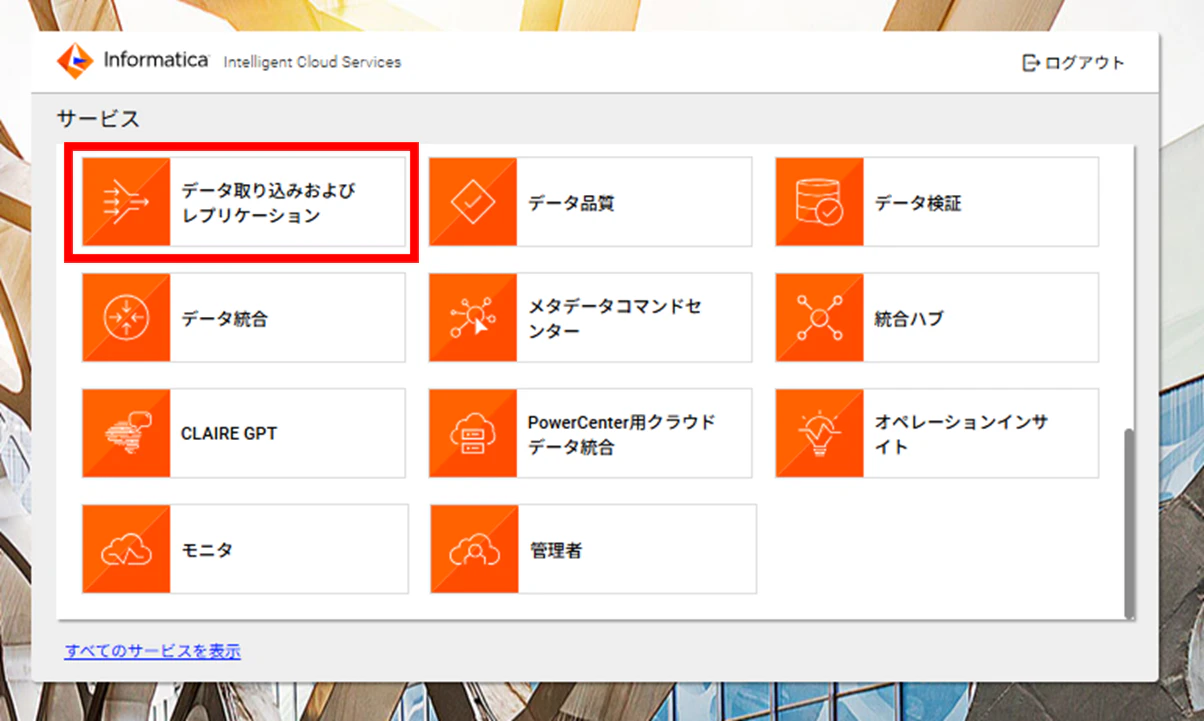1204x721 pixels.
Task: Open the データ検証 service tile
Action: (x=937, y=202)
